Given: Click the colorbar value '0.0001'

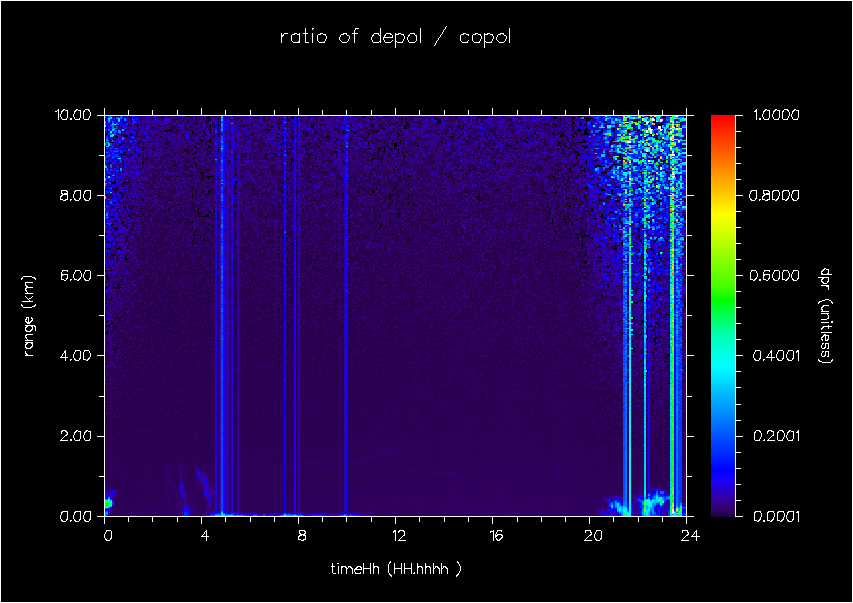Looking at the screenshot, I should point(776,516).
